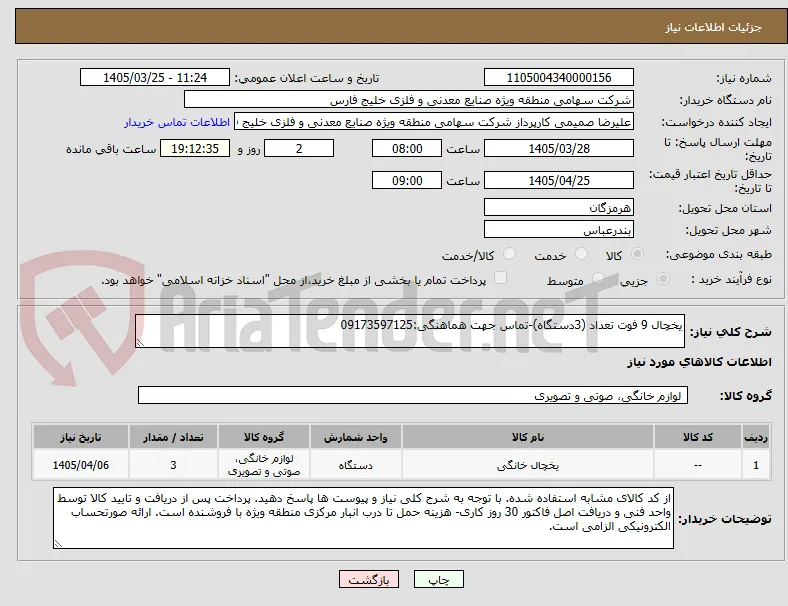Screen dimensions: 788x606
Task: Click the delivery city field بندرعباس
Action: [x=559, y=230]
